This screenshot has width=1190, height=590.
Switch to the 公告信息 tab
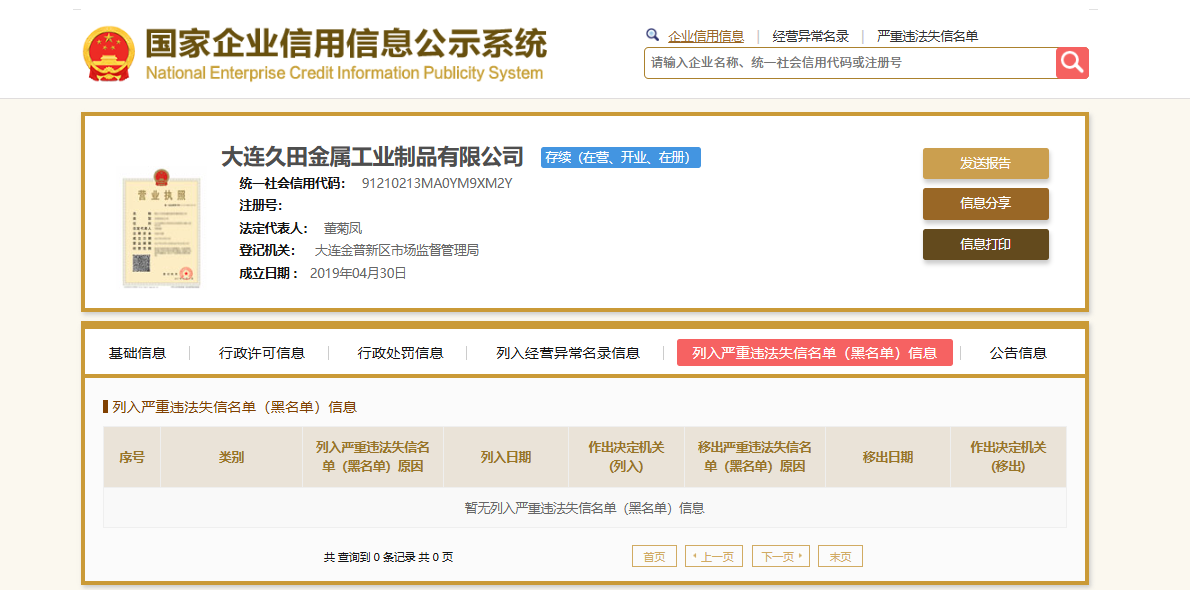tap(1018, 353)
